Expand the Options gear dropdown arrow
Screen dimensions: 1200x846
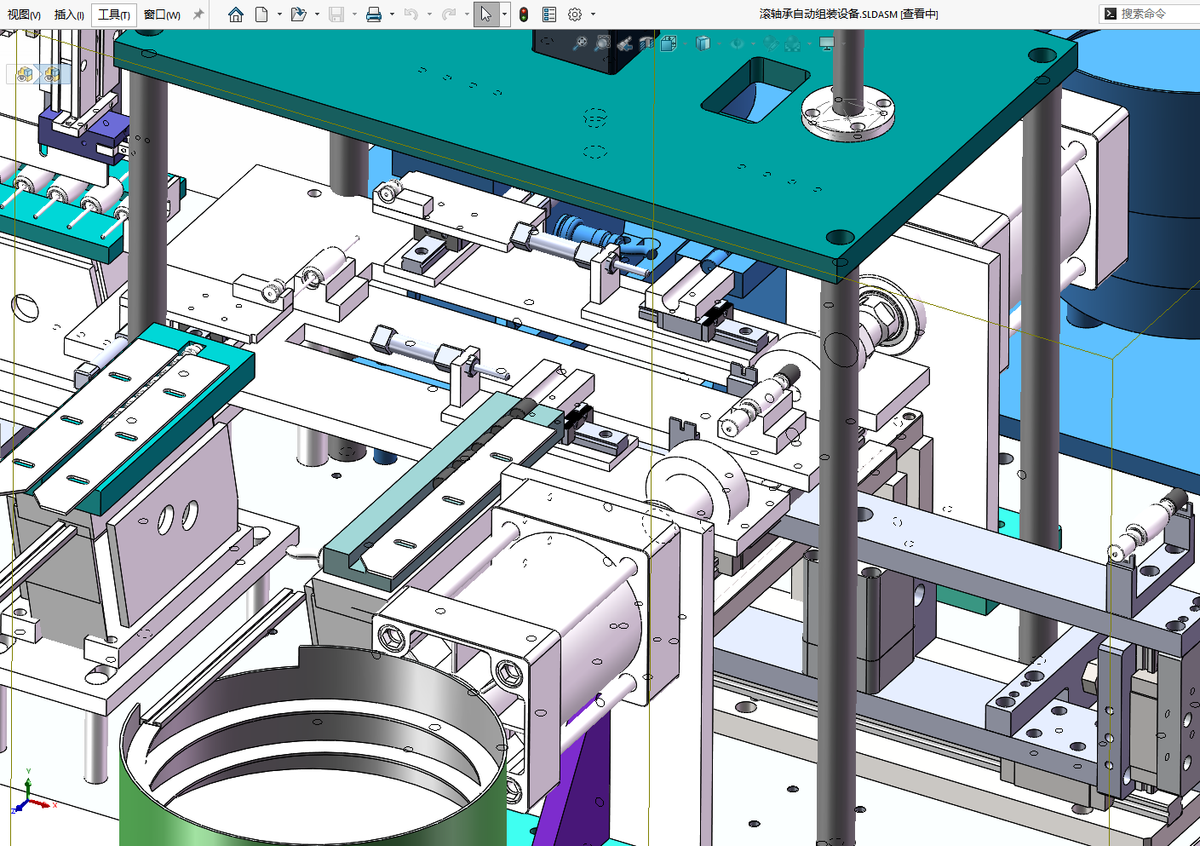click(x=593, y=15)
